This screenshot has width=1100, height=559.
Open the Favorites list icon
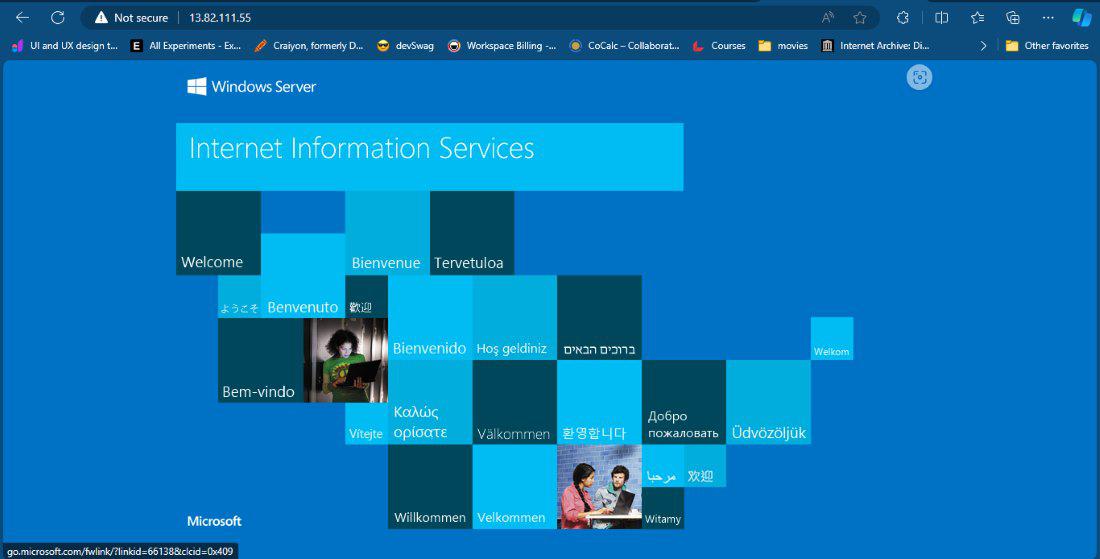pyautogui.click(x=977, y=18)
